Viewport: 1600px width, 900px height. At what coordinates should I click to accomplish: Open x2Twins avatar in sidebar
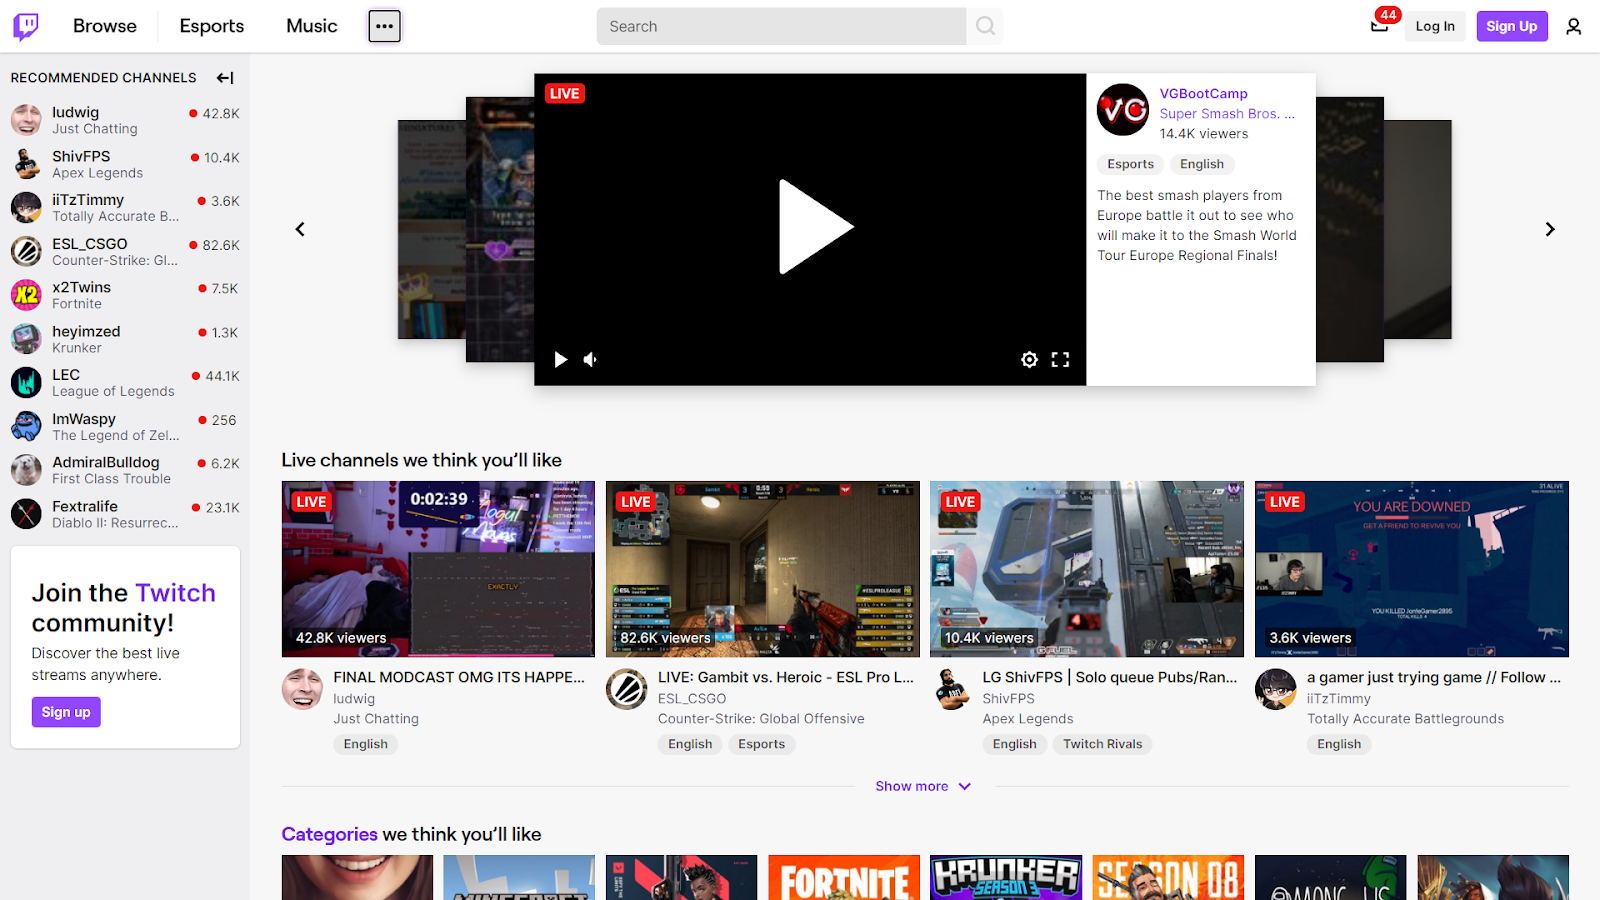click(26, 295)
